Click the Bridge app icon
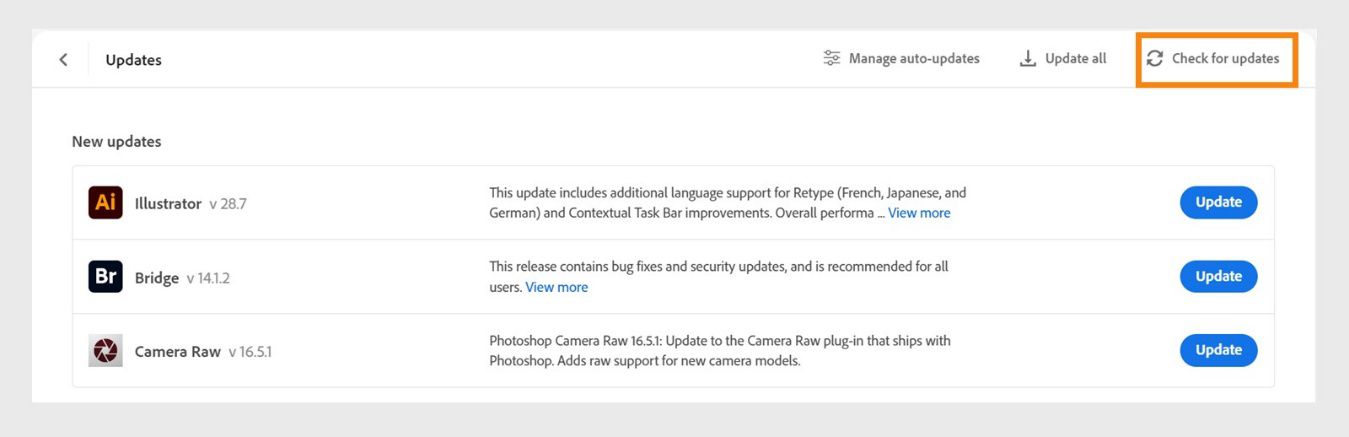Image resolution: width=1349 pixels, height=437 pixels. 105,277
